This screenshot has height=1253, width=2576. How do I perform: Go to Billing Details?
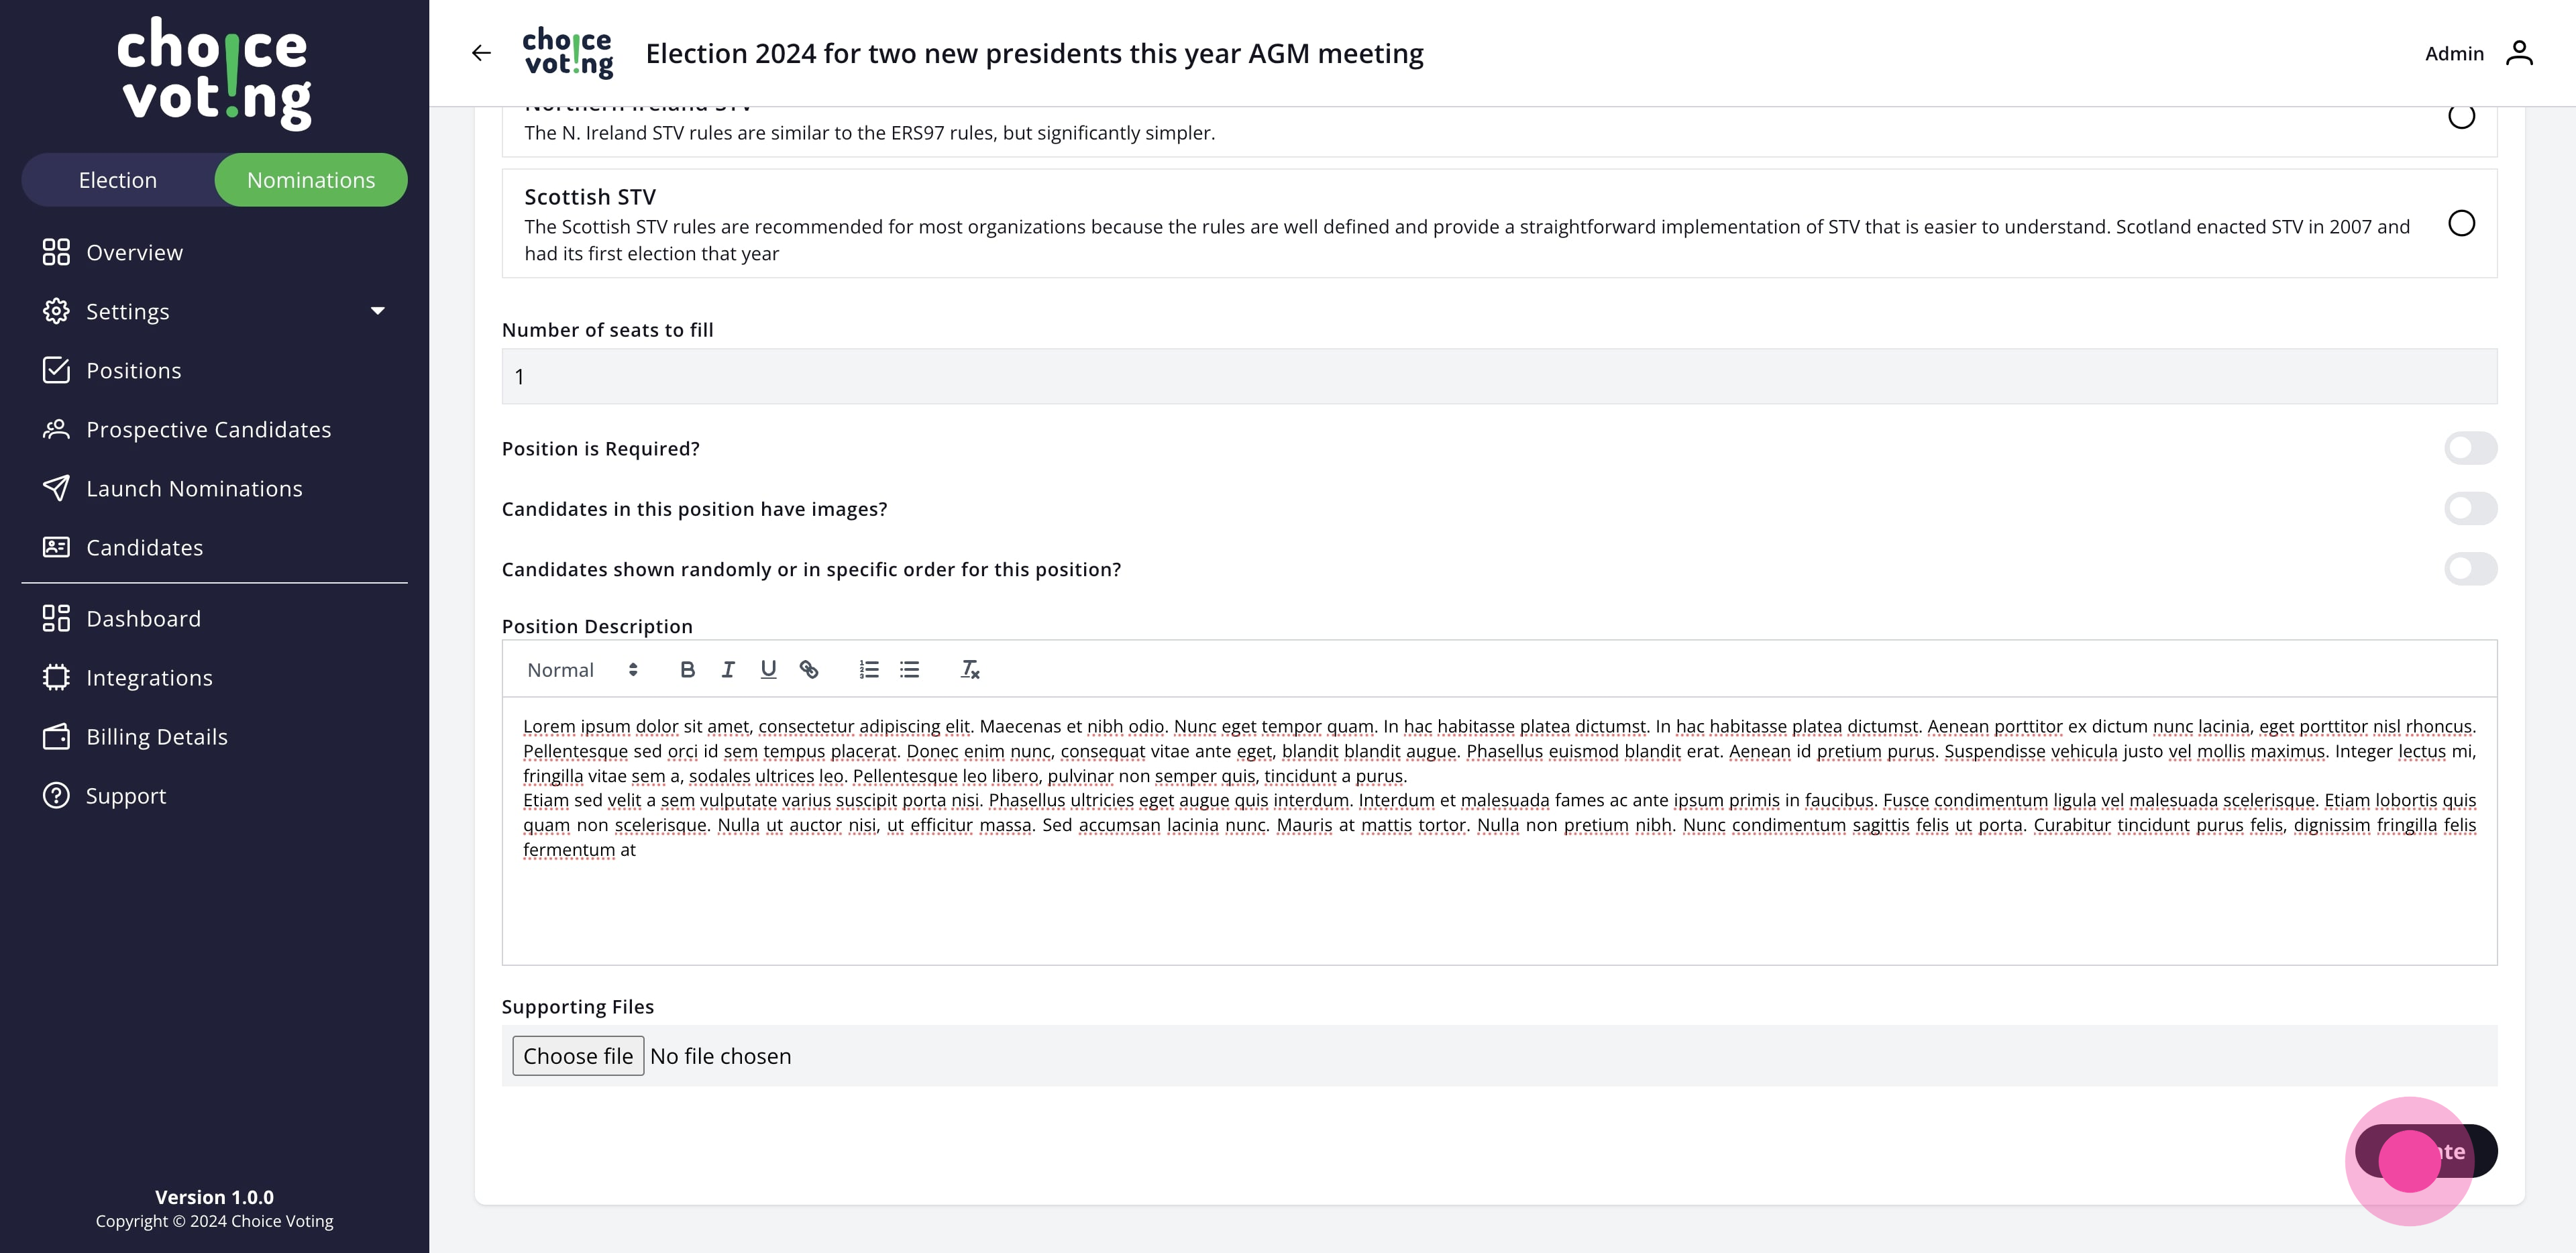pyautogui.click(x=157, y=737)
